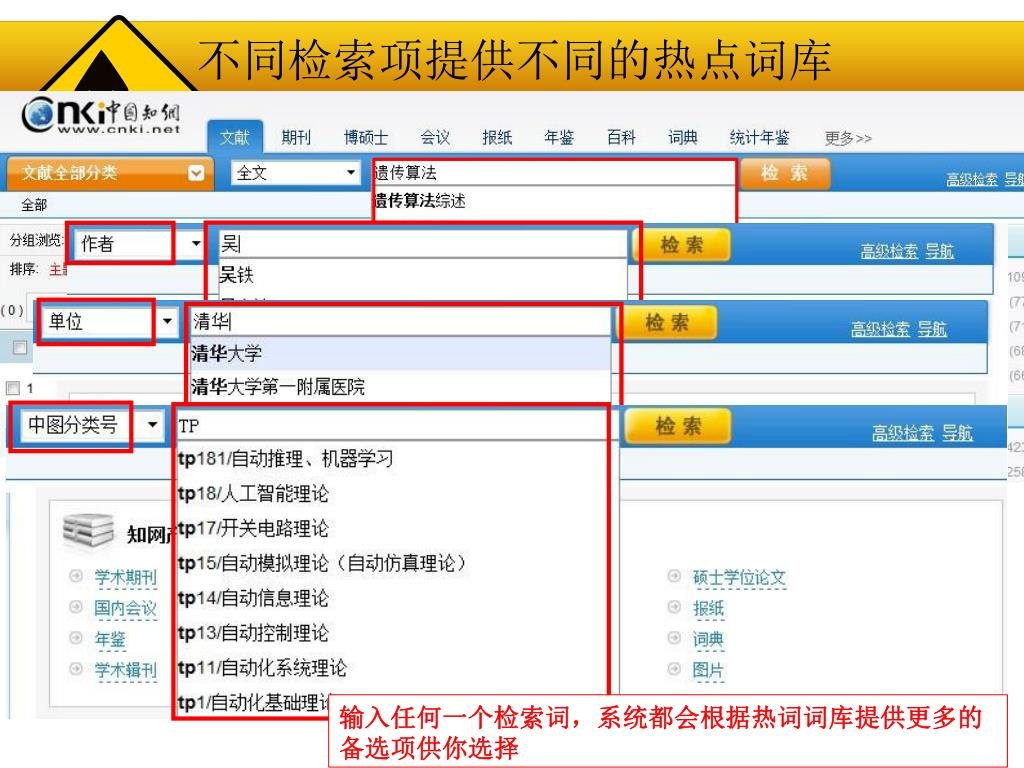Open 导航 link in the 单位 row
1024x768 pixels.
[932, 328]
